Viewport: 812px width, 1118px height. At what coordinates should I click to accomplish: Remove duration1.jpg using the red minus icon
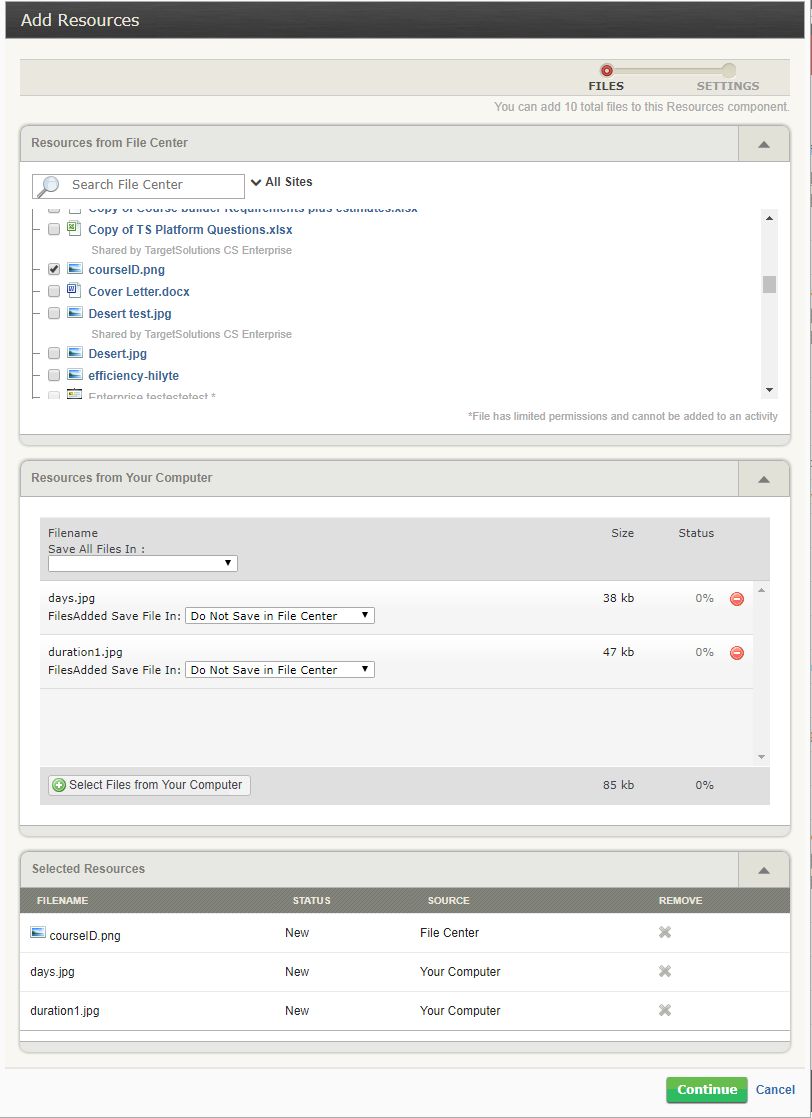point(736,653)
